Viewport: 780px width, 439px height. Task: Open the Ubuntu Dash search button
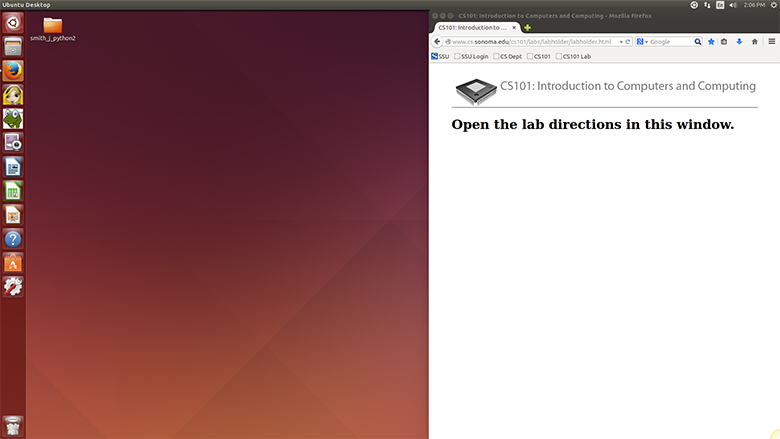(x=13, y=23)
